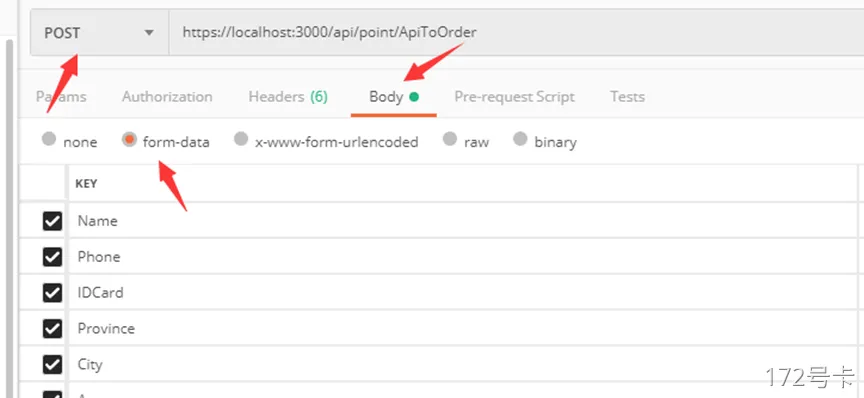The image size is (864, 398).
Task: Open the Pre-request Script tab
Action: [x=514, y=97]
